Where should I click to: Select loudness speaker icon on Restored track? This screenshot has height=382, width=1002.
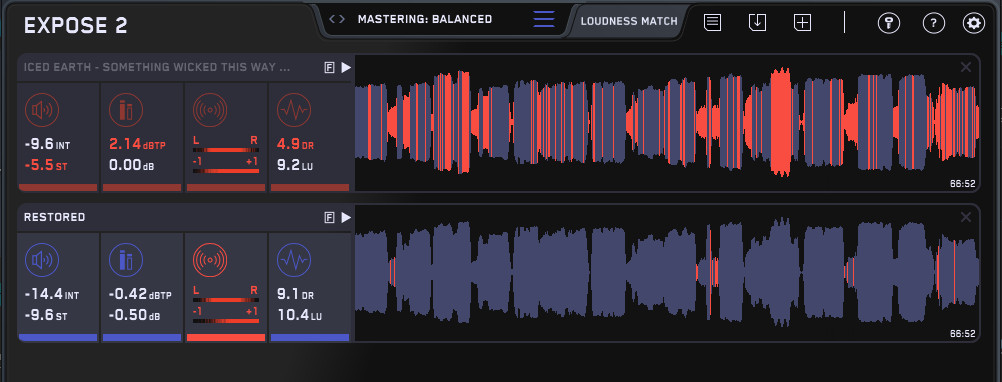coord(42,261)
